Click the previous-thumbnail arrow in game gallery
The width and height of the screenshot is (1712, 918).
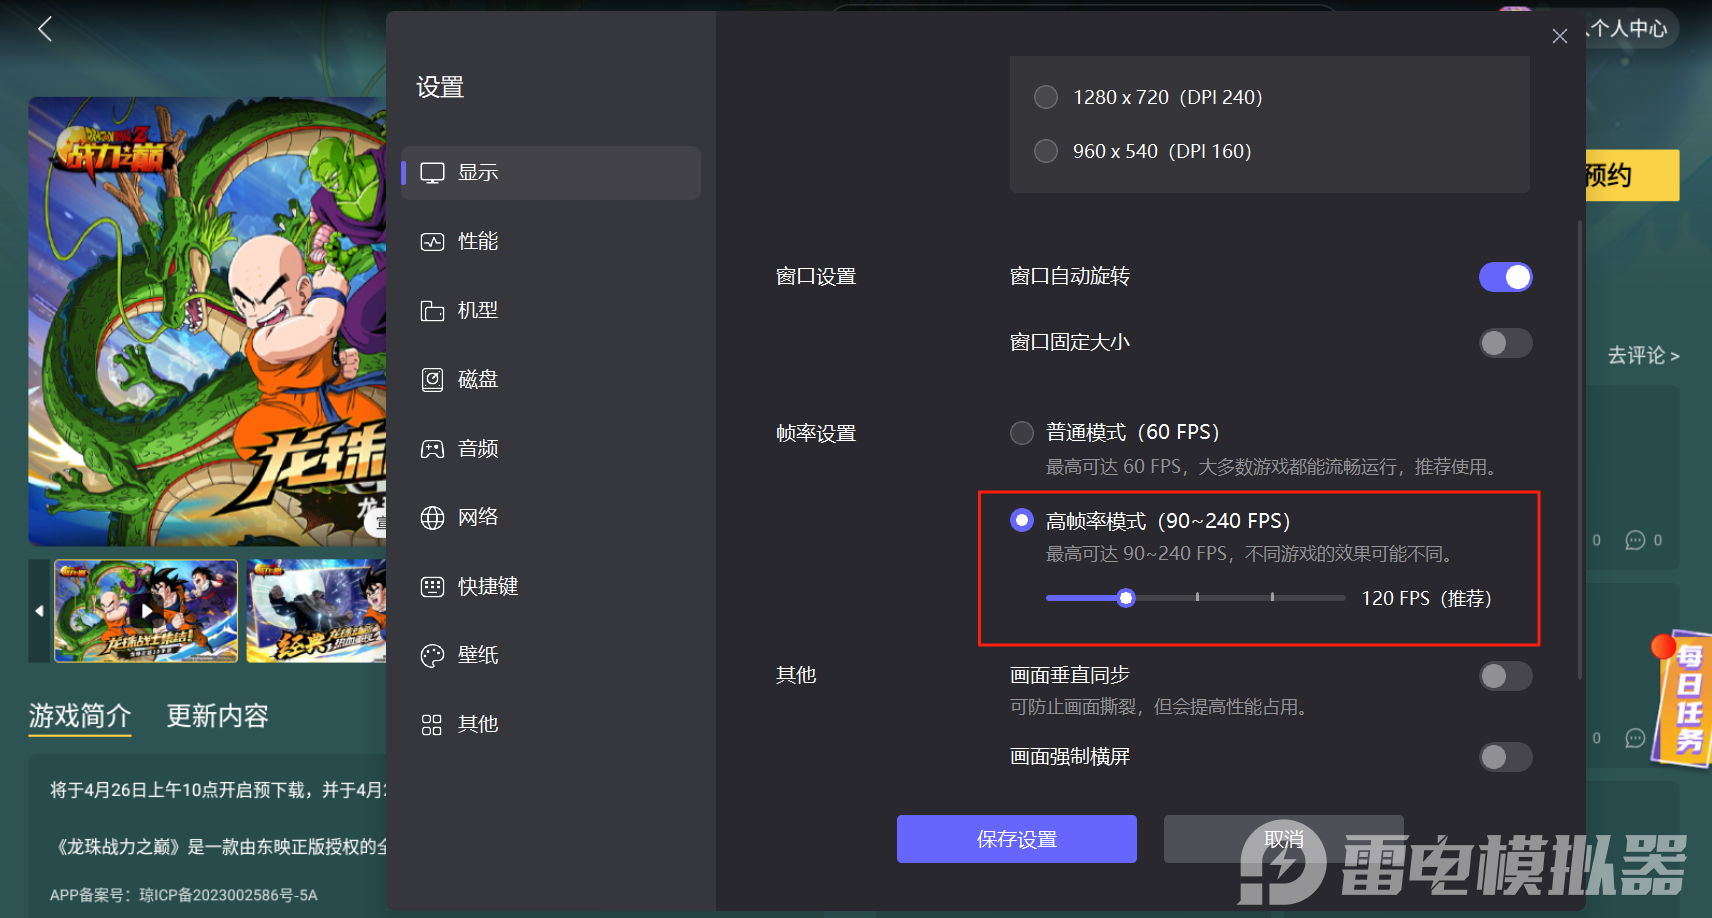coord(39,610)
